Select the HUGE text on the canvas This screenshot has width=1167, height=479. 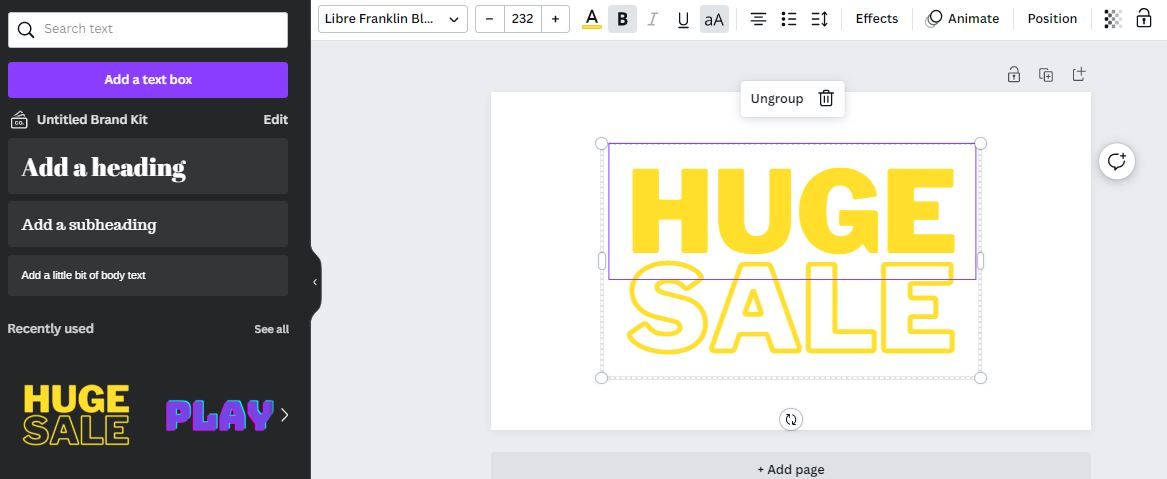[x=792, y=211]
